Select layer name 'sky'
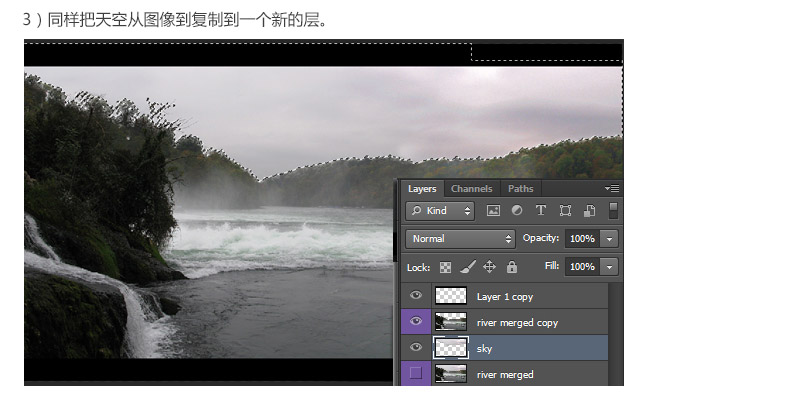The height and width of the screenshot is (393, 800). (x=484, y=349)
